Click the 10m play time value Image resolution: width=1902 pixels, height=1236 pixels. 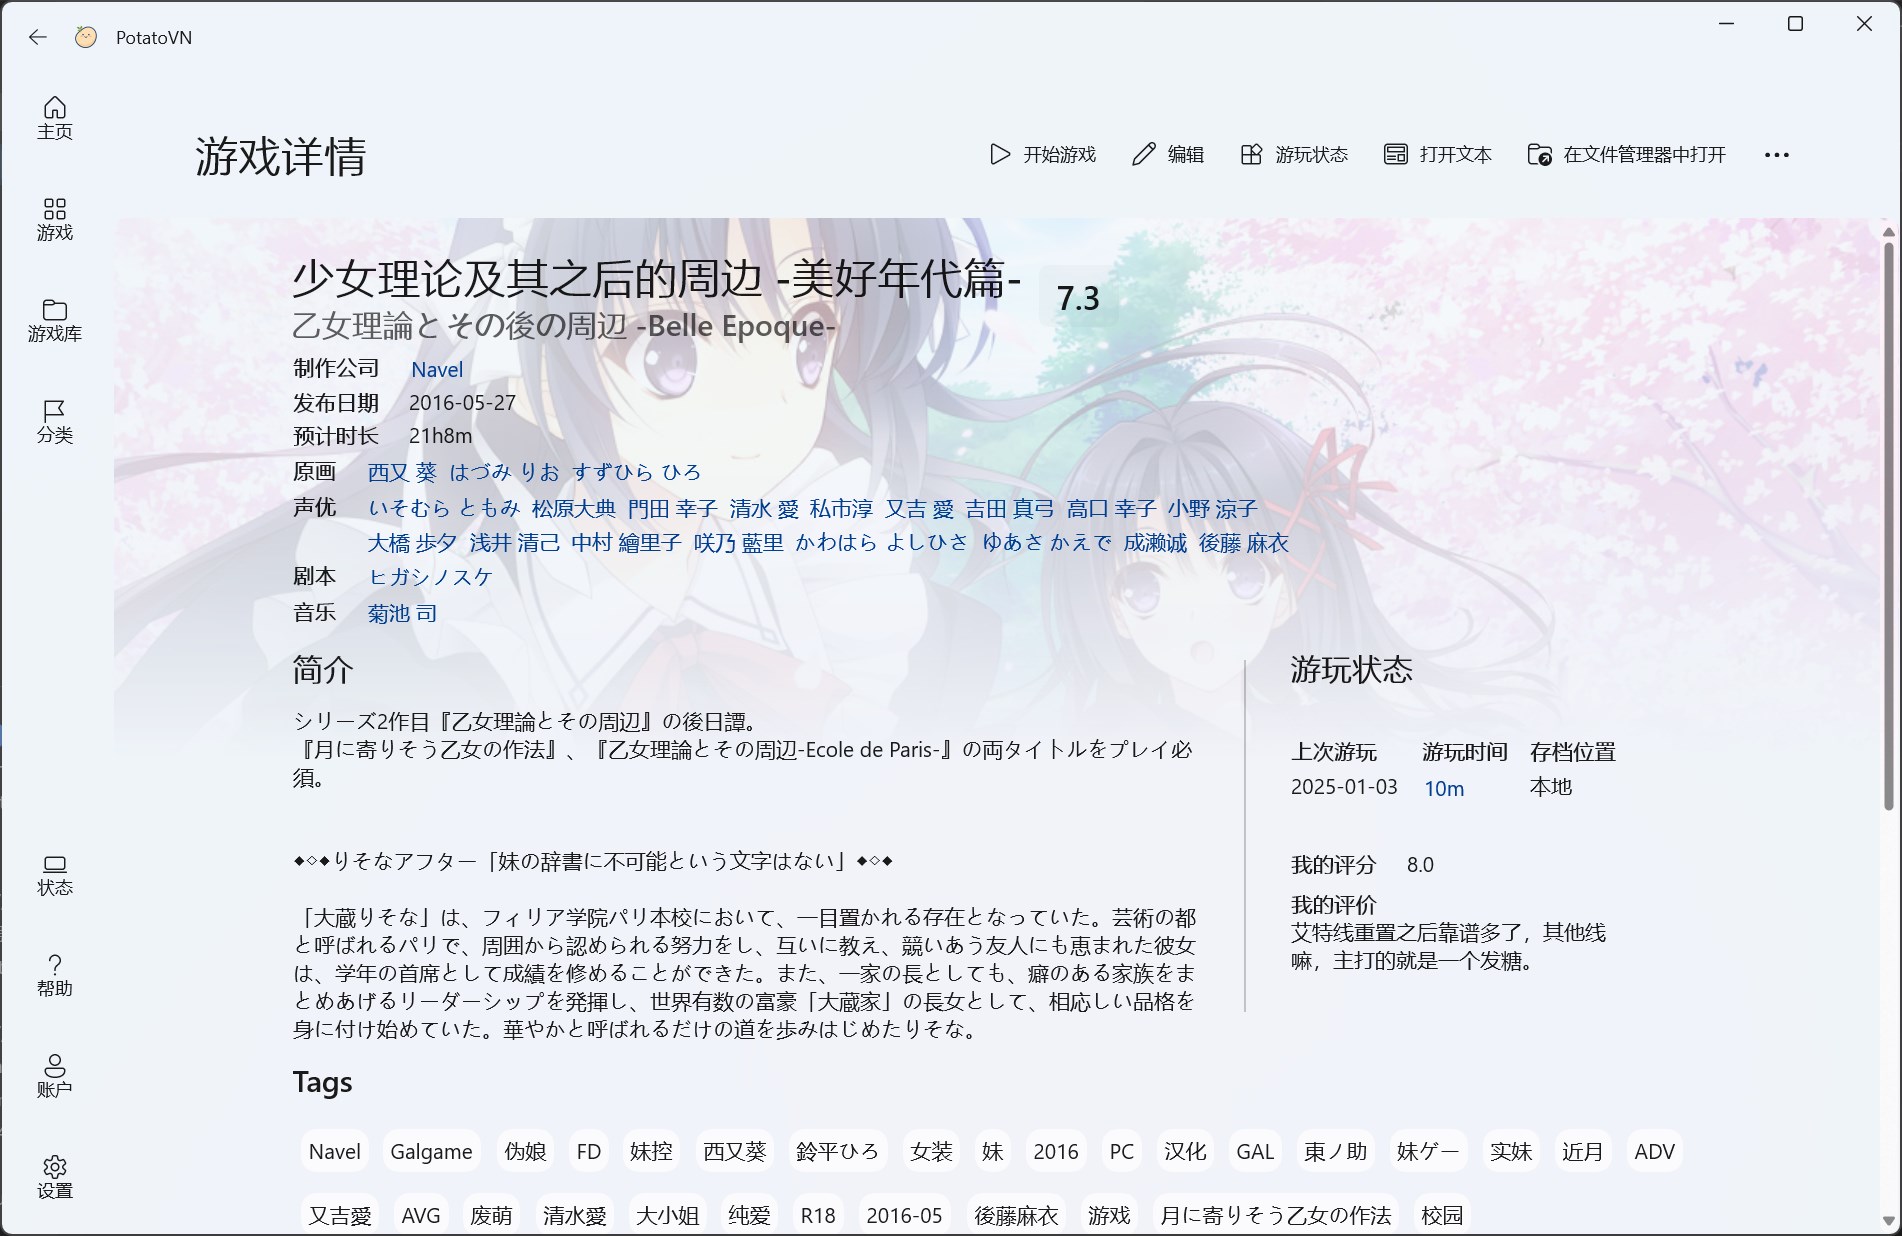point(1444,788)
